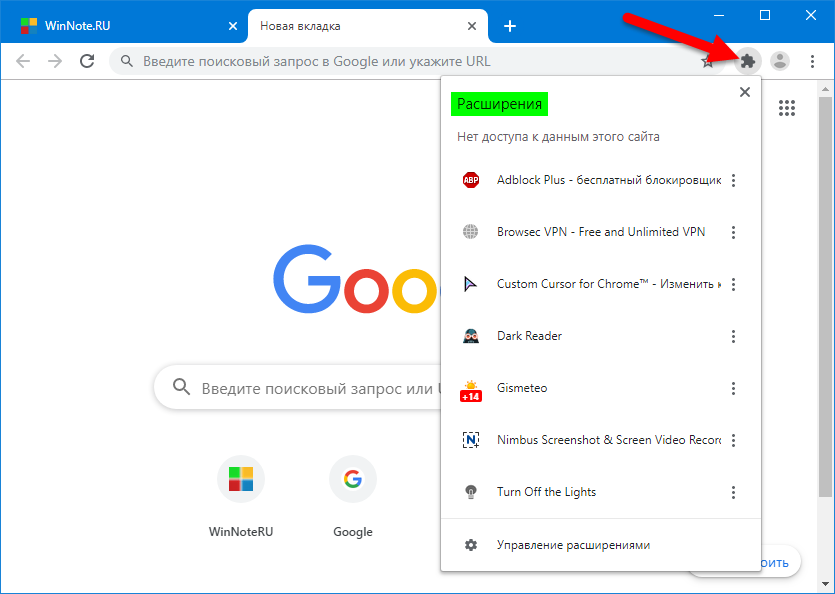Select Adblock Plus extension name
835x594 pixels.
coord(609,180)
